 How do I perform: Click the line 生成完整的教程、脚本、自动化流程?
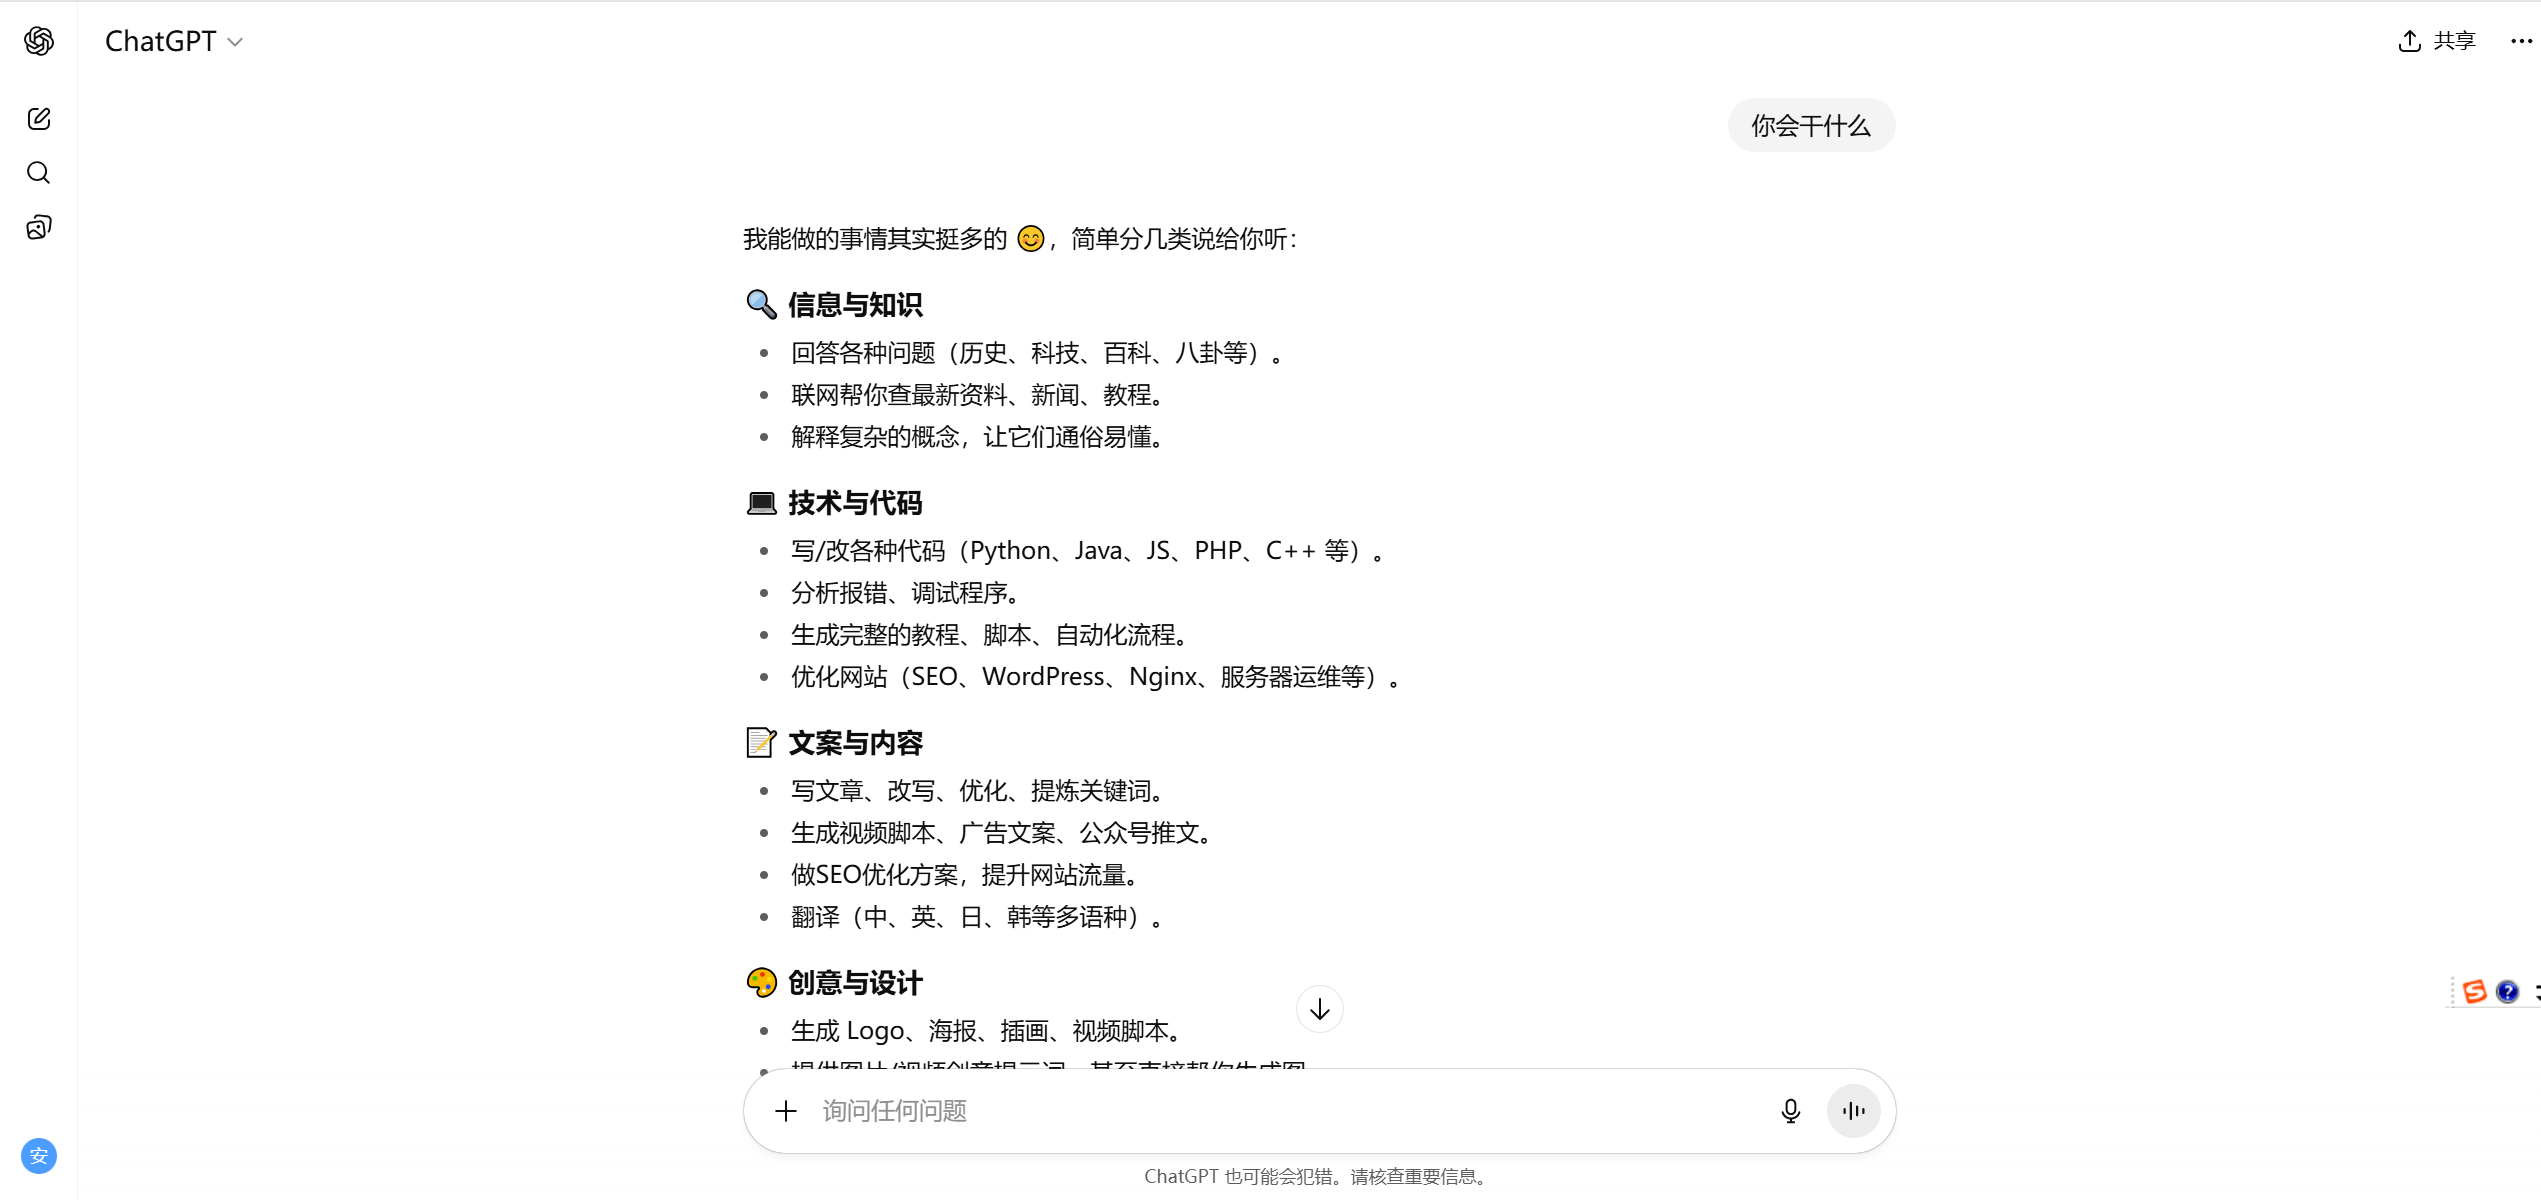[990, 635]
